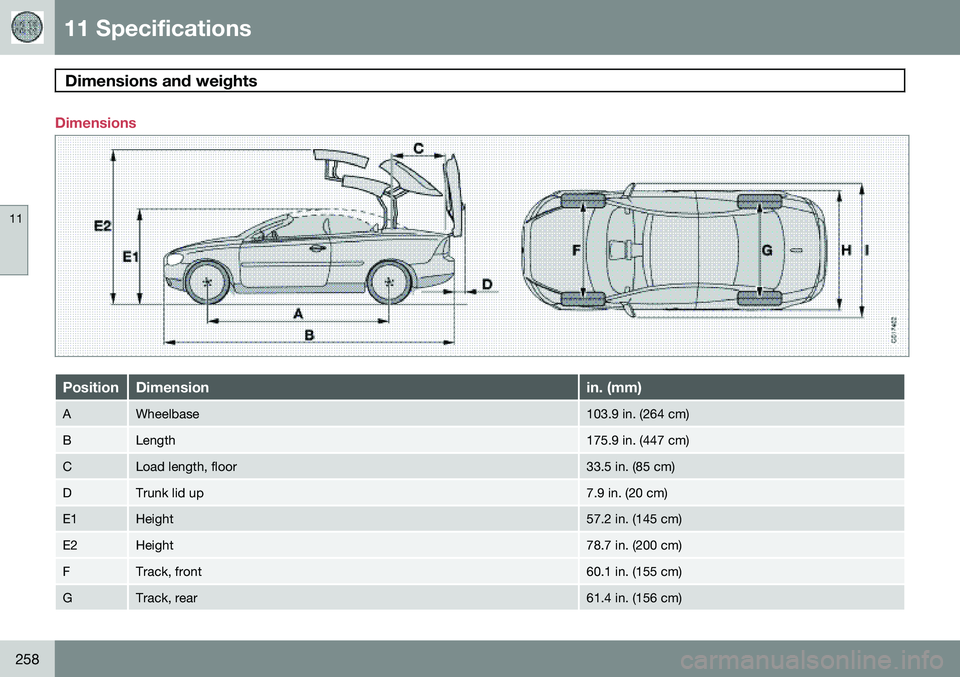Screen dimensions: 960x677
Task: Click the 'Wheelbase' cell
Action: tap(353, 414)
